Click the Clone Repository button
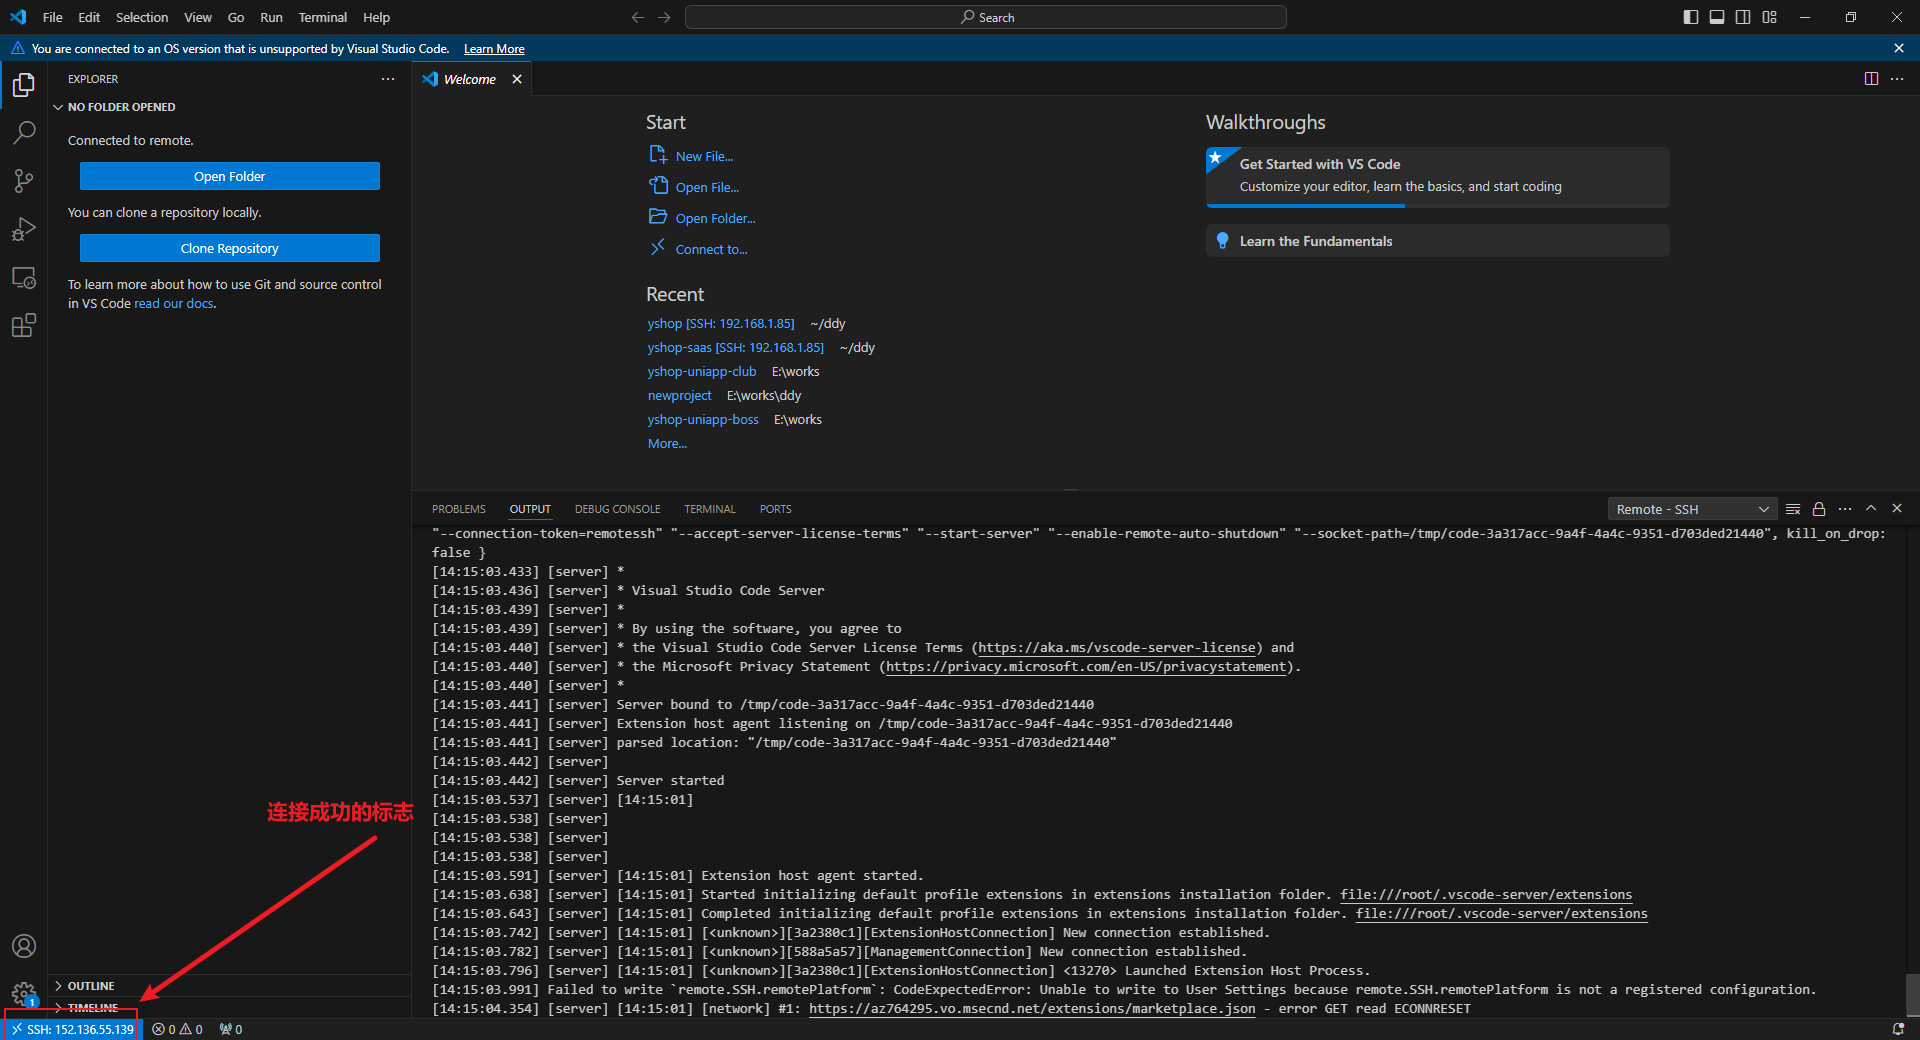Viewport: 1920px width, 1040px height. (230, 248)
